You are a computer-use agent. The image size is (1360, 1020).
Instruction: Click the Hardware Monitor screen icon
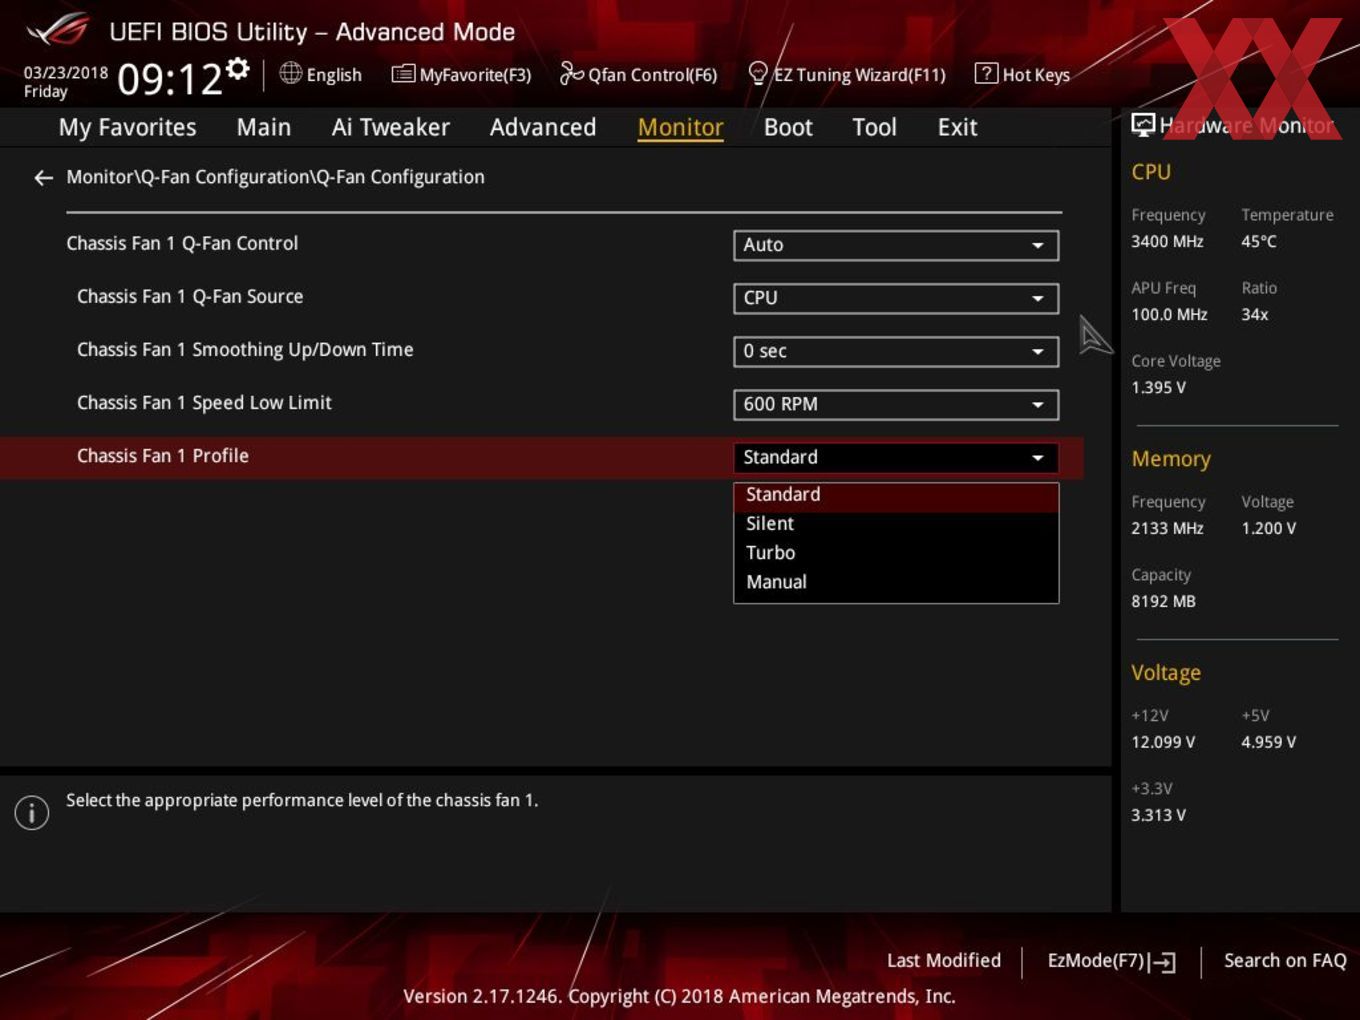click(1143, 125)
